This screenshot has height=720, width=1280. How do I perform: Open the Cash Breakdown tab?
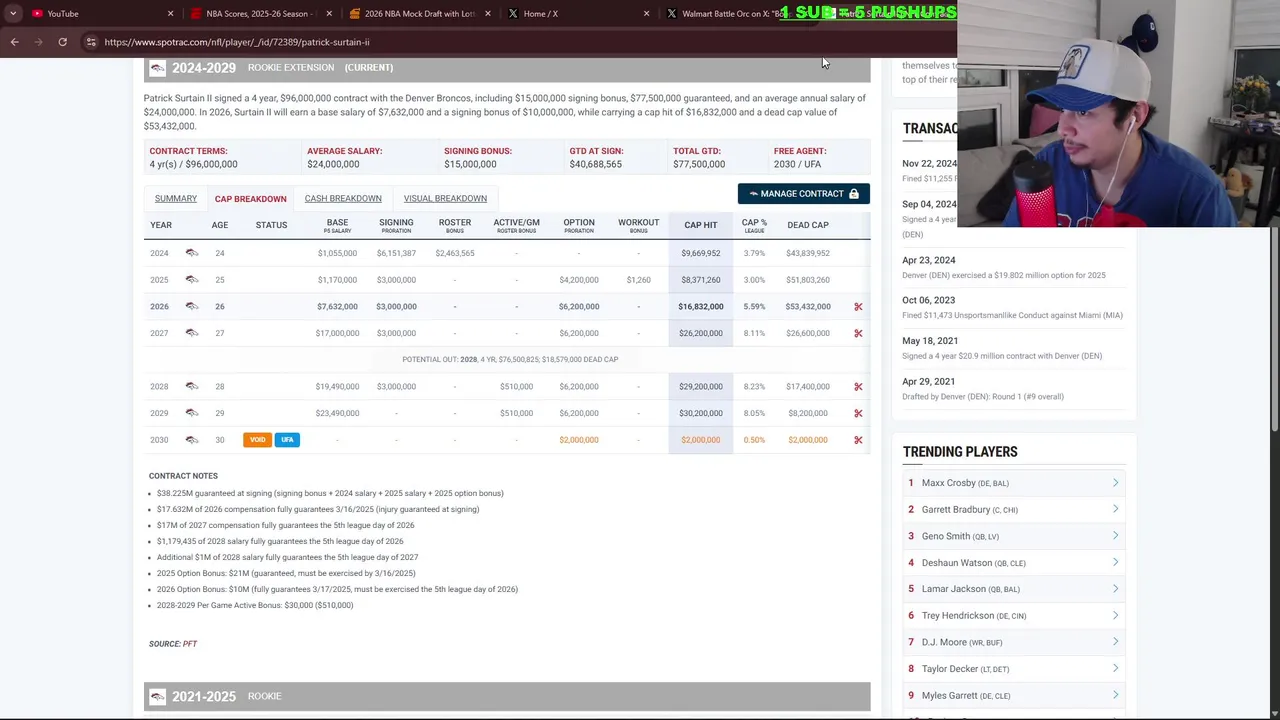[x=343, y=198]
